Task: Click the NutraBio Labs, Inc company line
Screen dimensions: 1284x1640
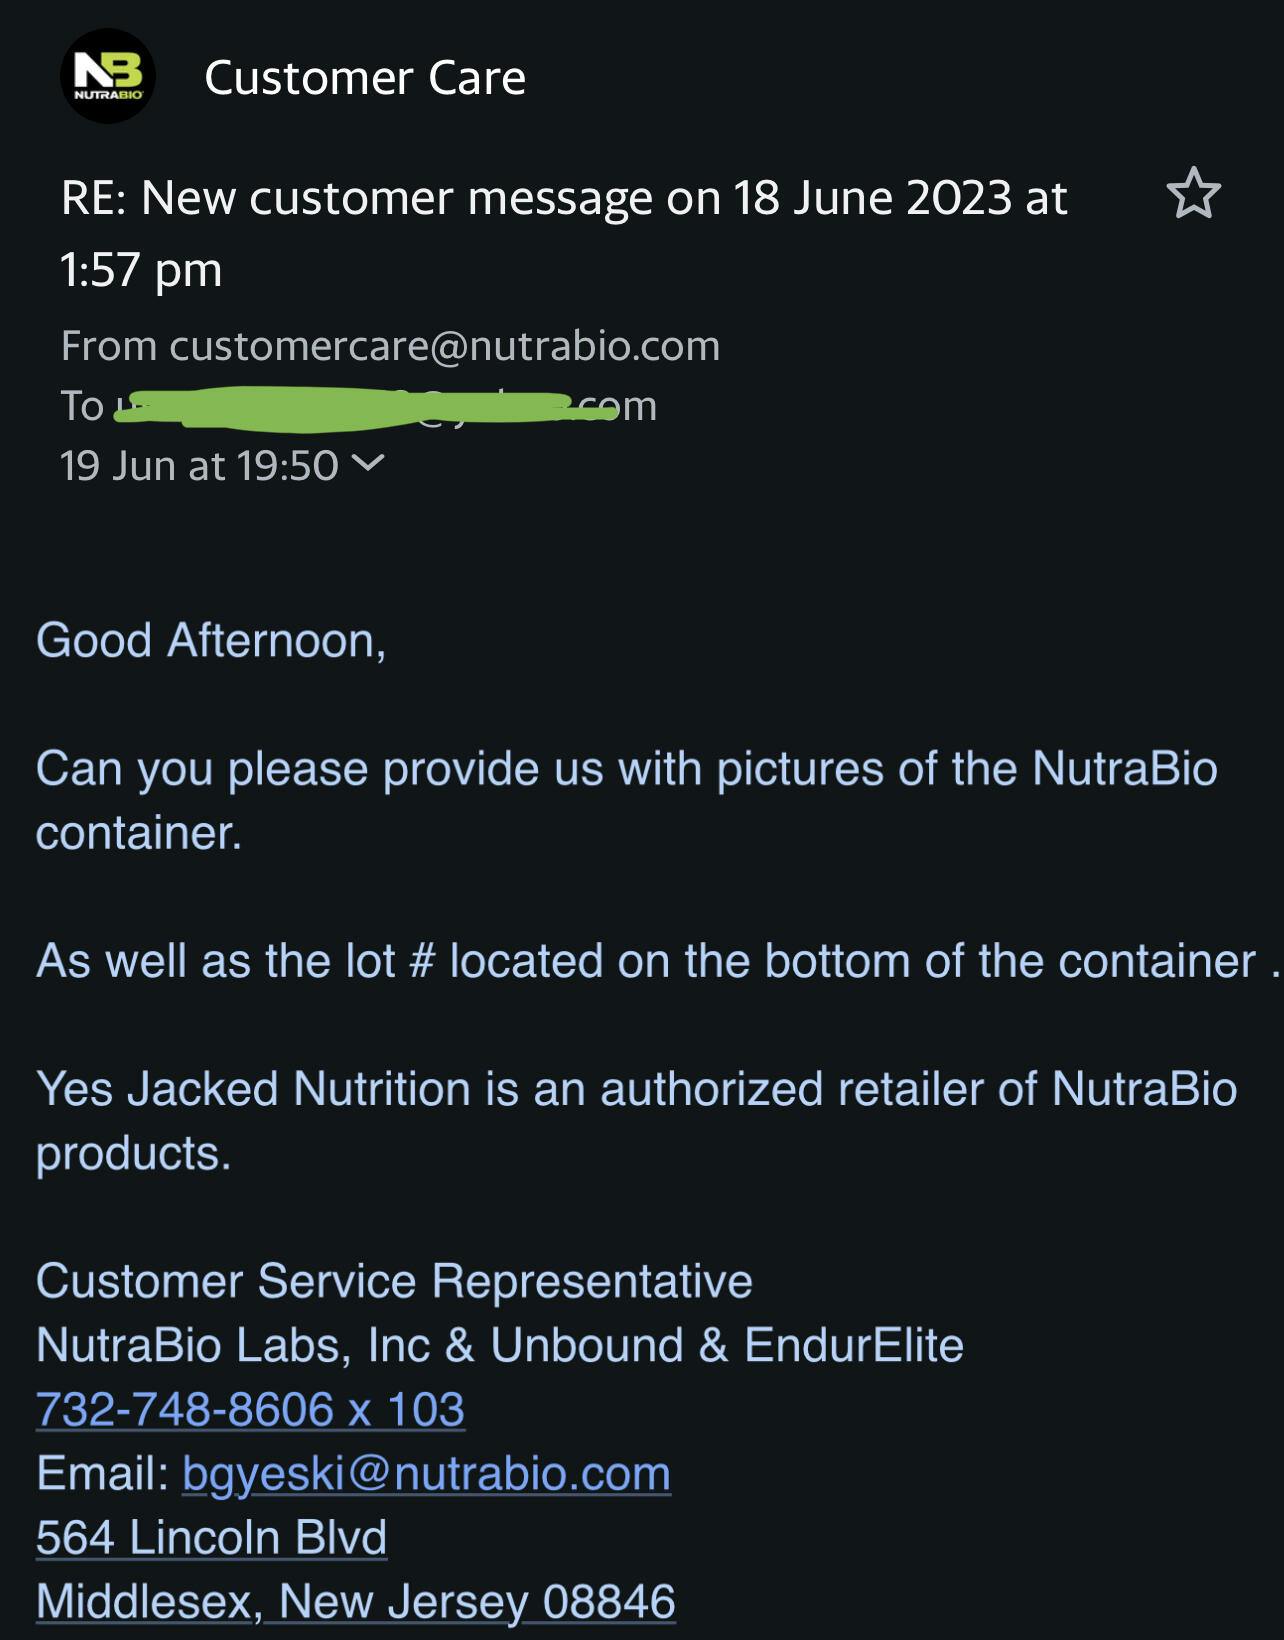Action: [x=499, y=1345]
